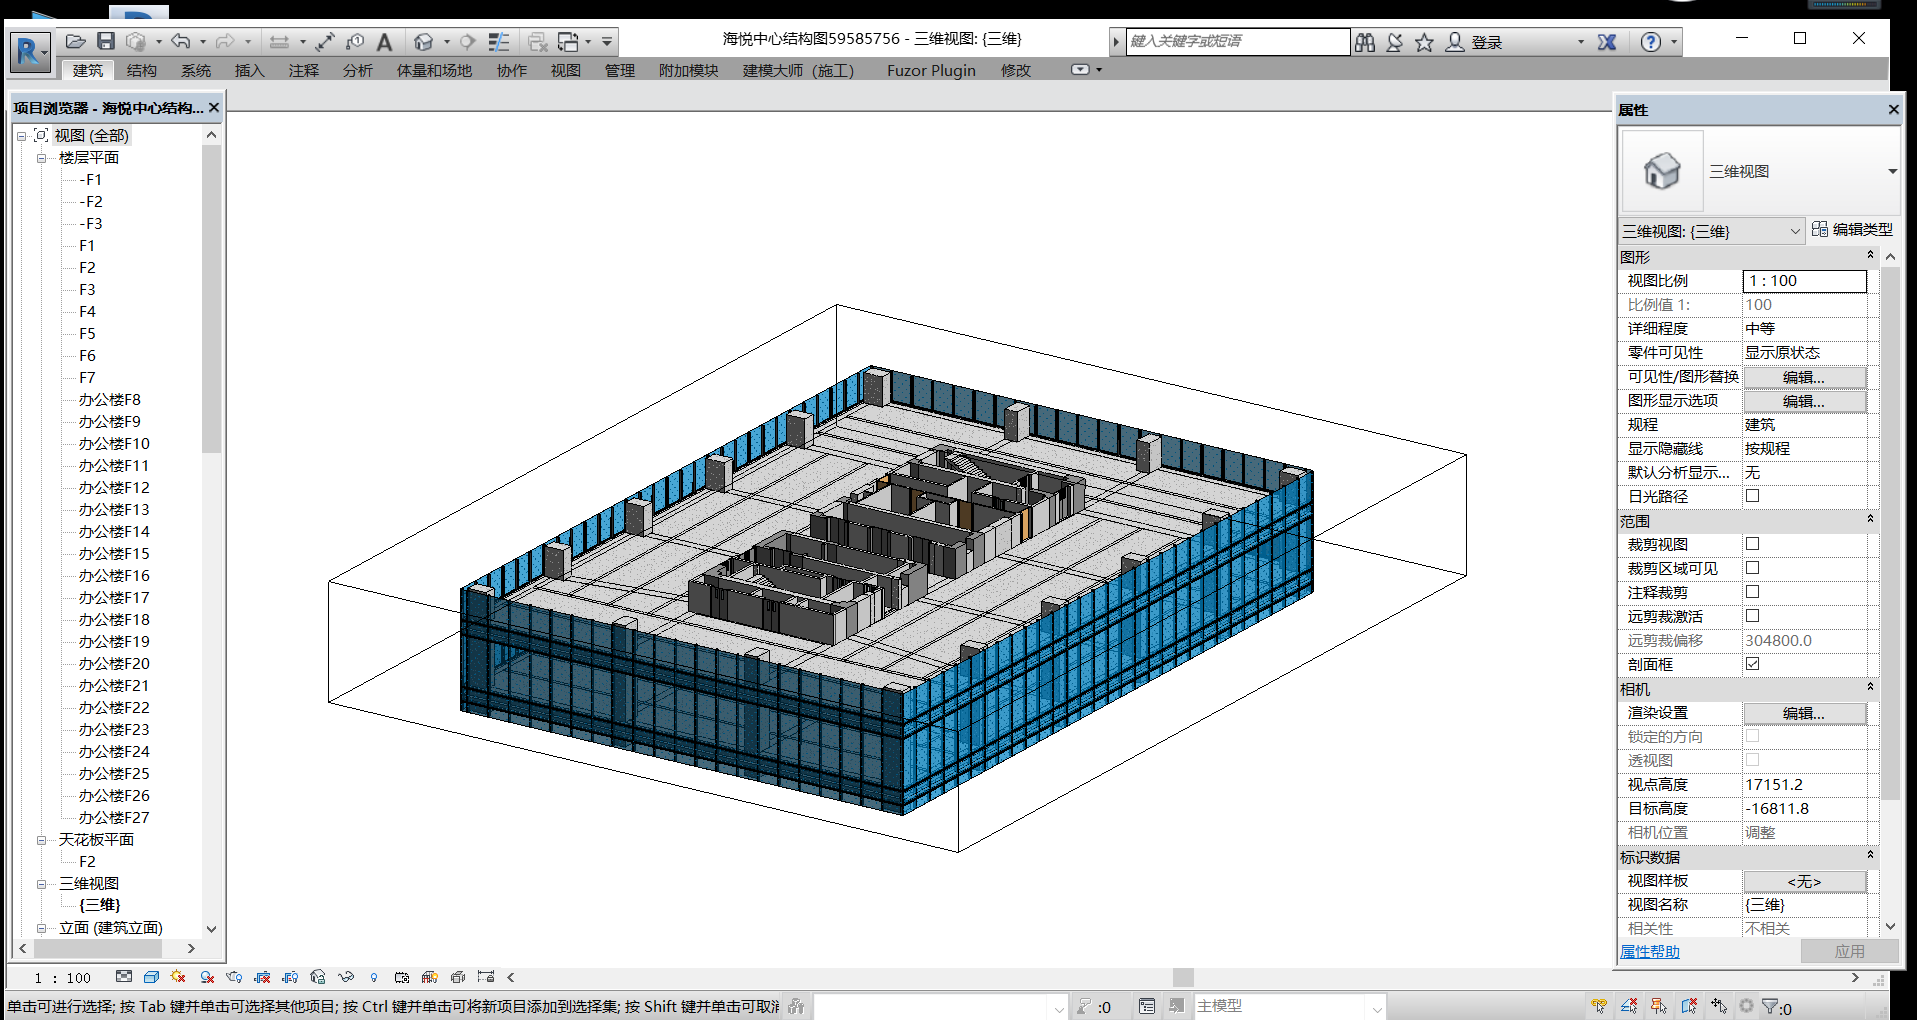
Task: Select the Text tool (A icon)
Action: point(384,41)
